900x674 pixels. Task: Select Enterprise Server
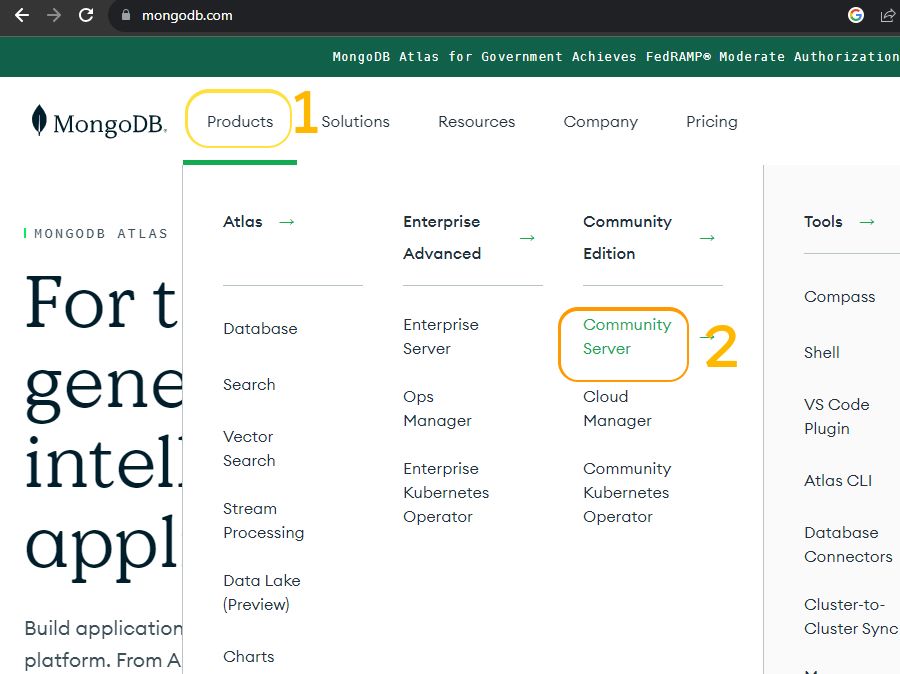point(441,336)
